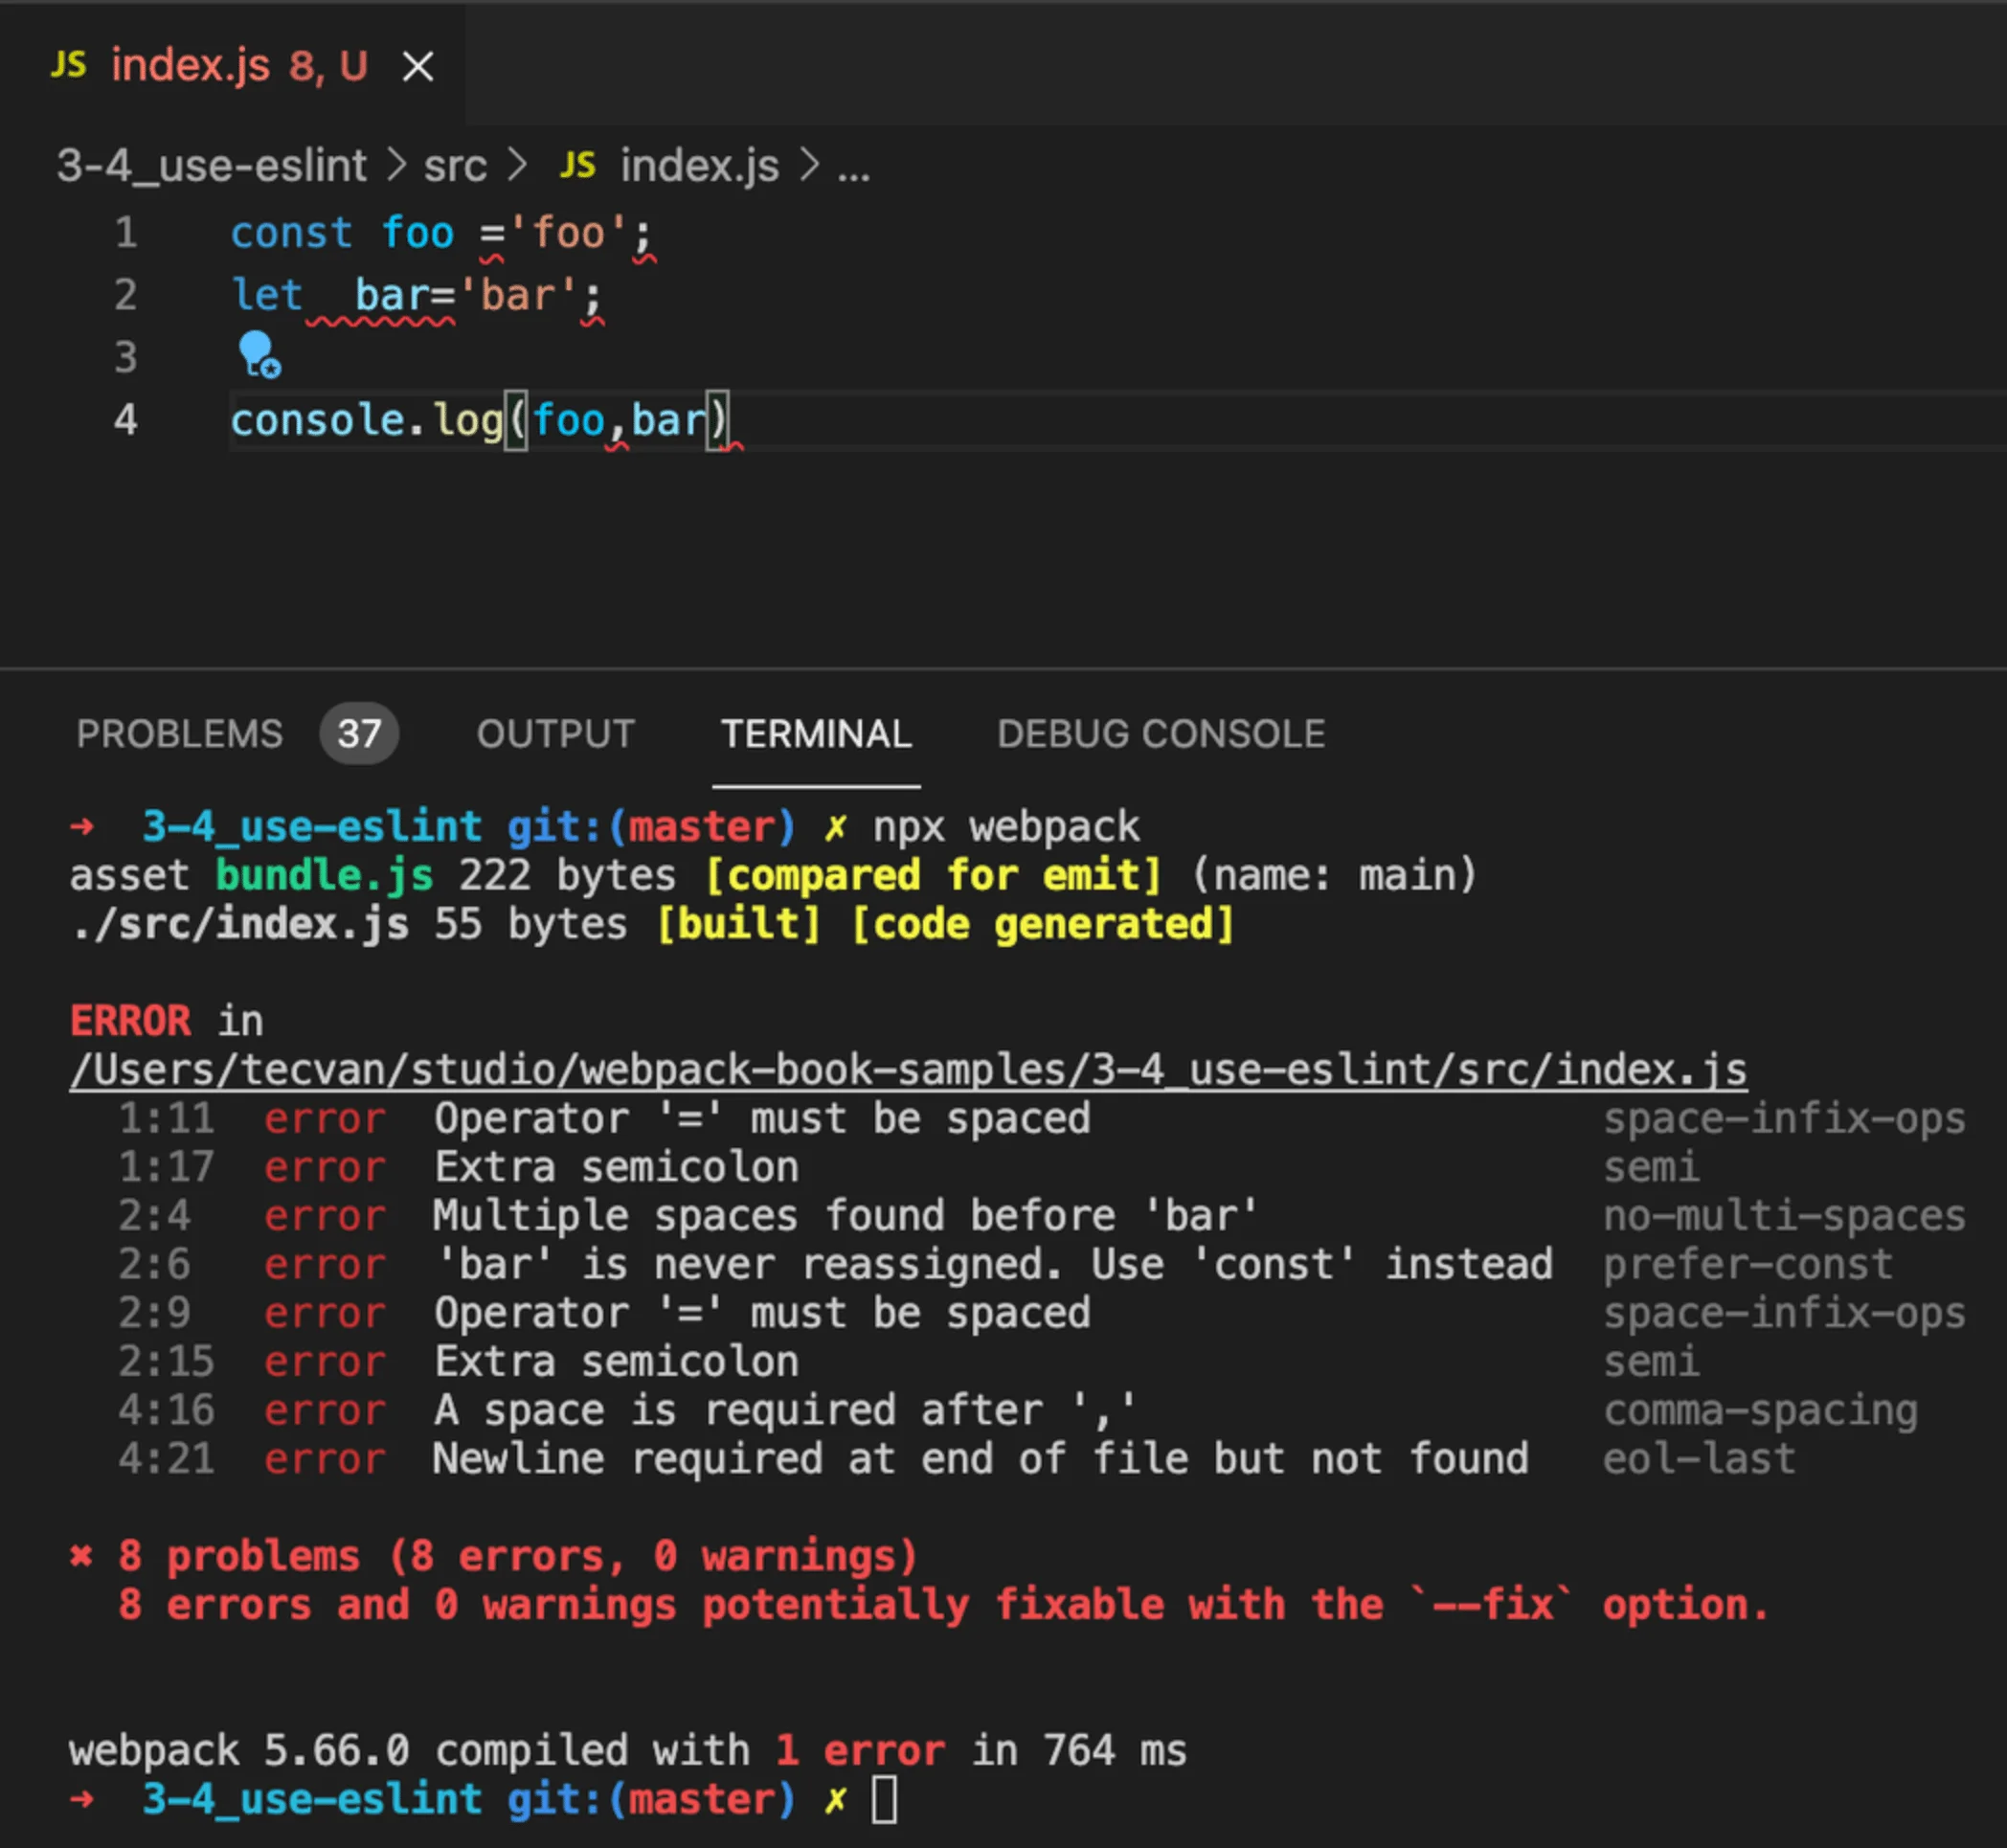Screen dimensions: 2007x1848
Task: Close the index.js editor tab
Action: click(418, 67)
